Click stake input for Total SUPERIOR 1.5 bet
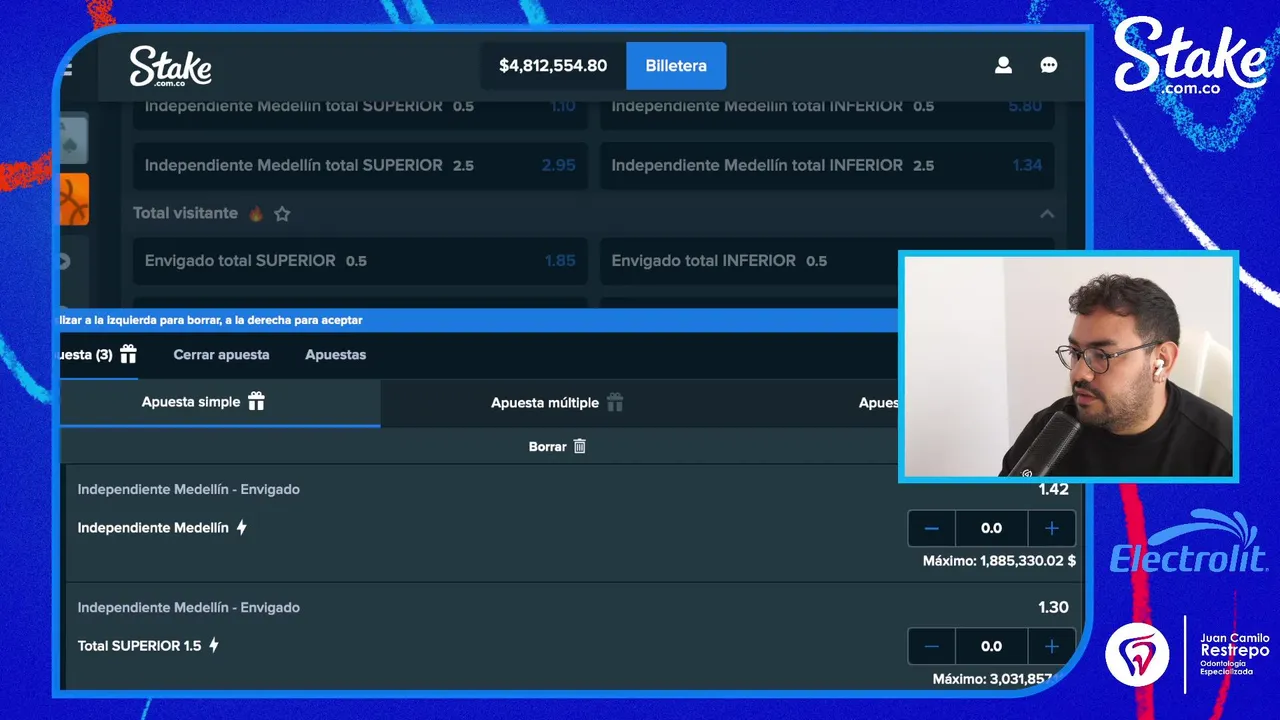 991,646
